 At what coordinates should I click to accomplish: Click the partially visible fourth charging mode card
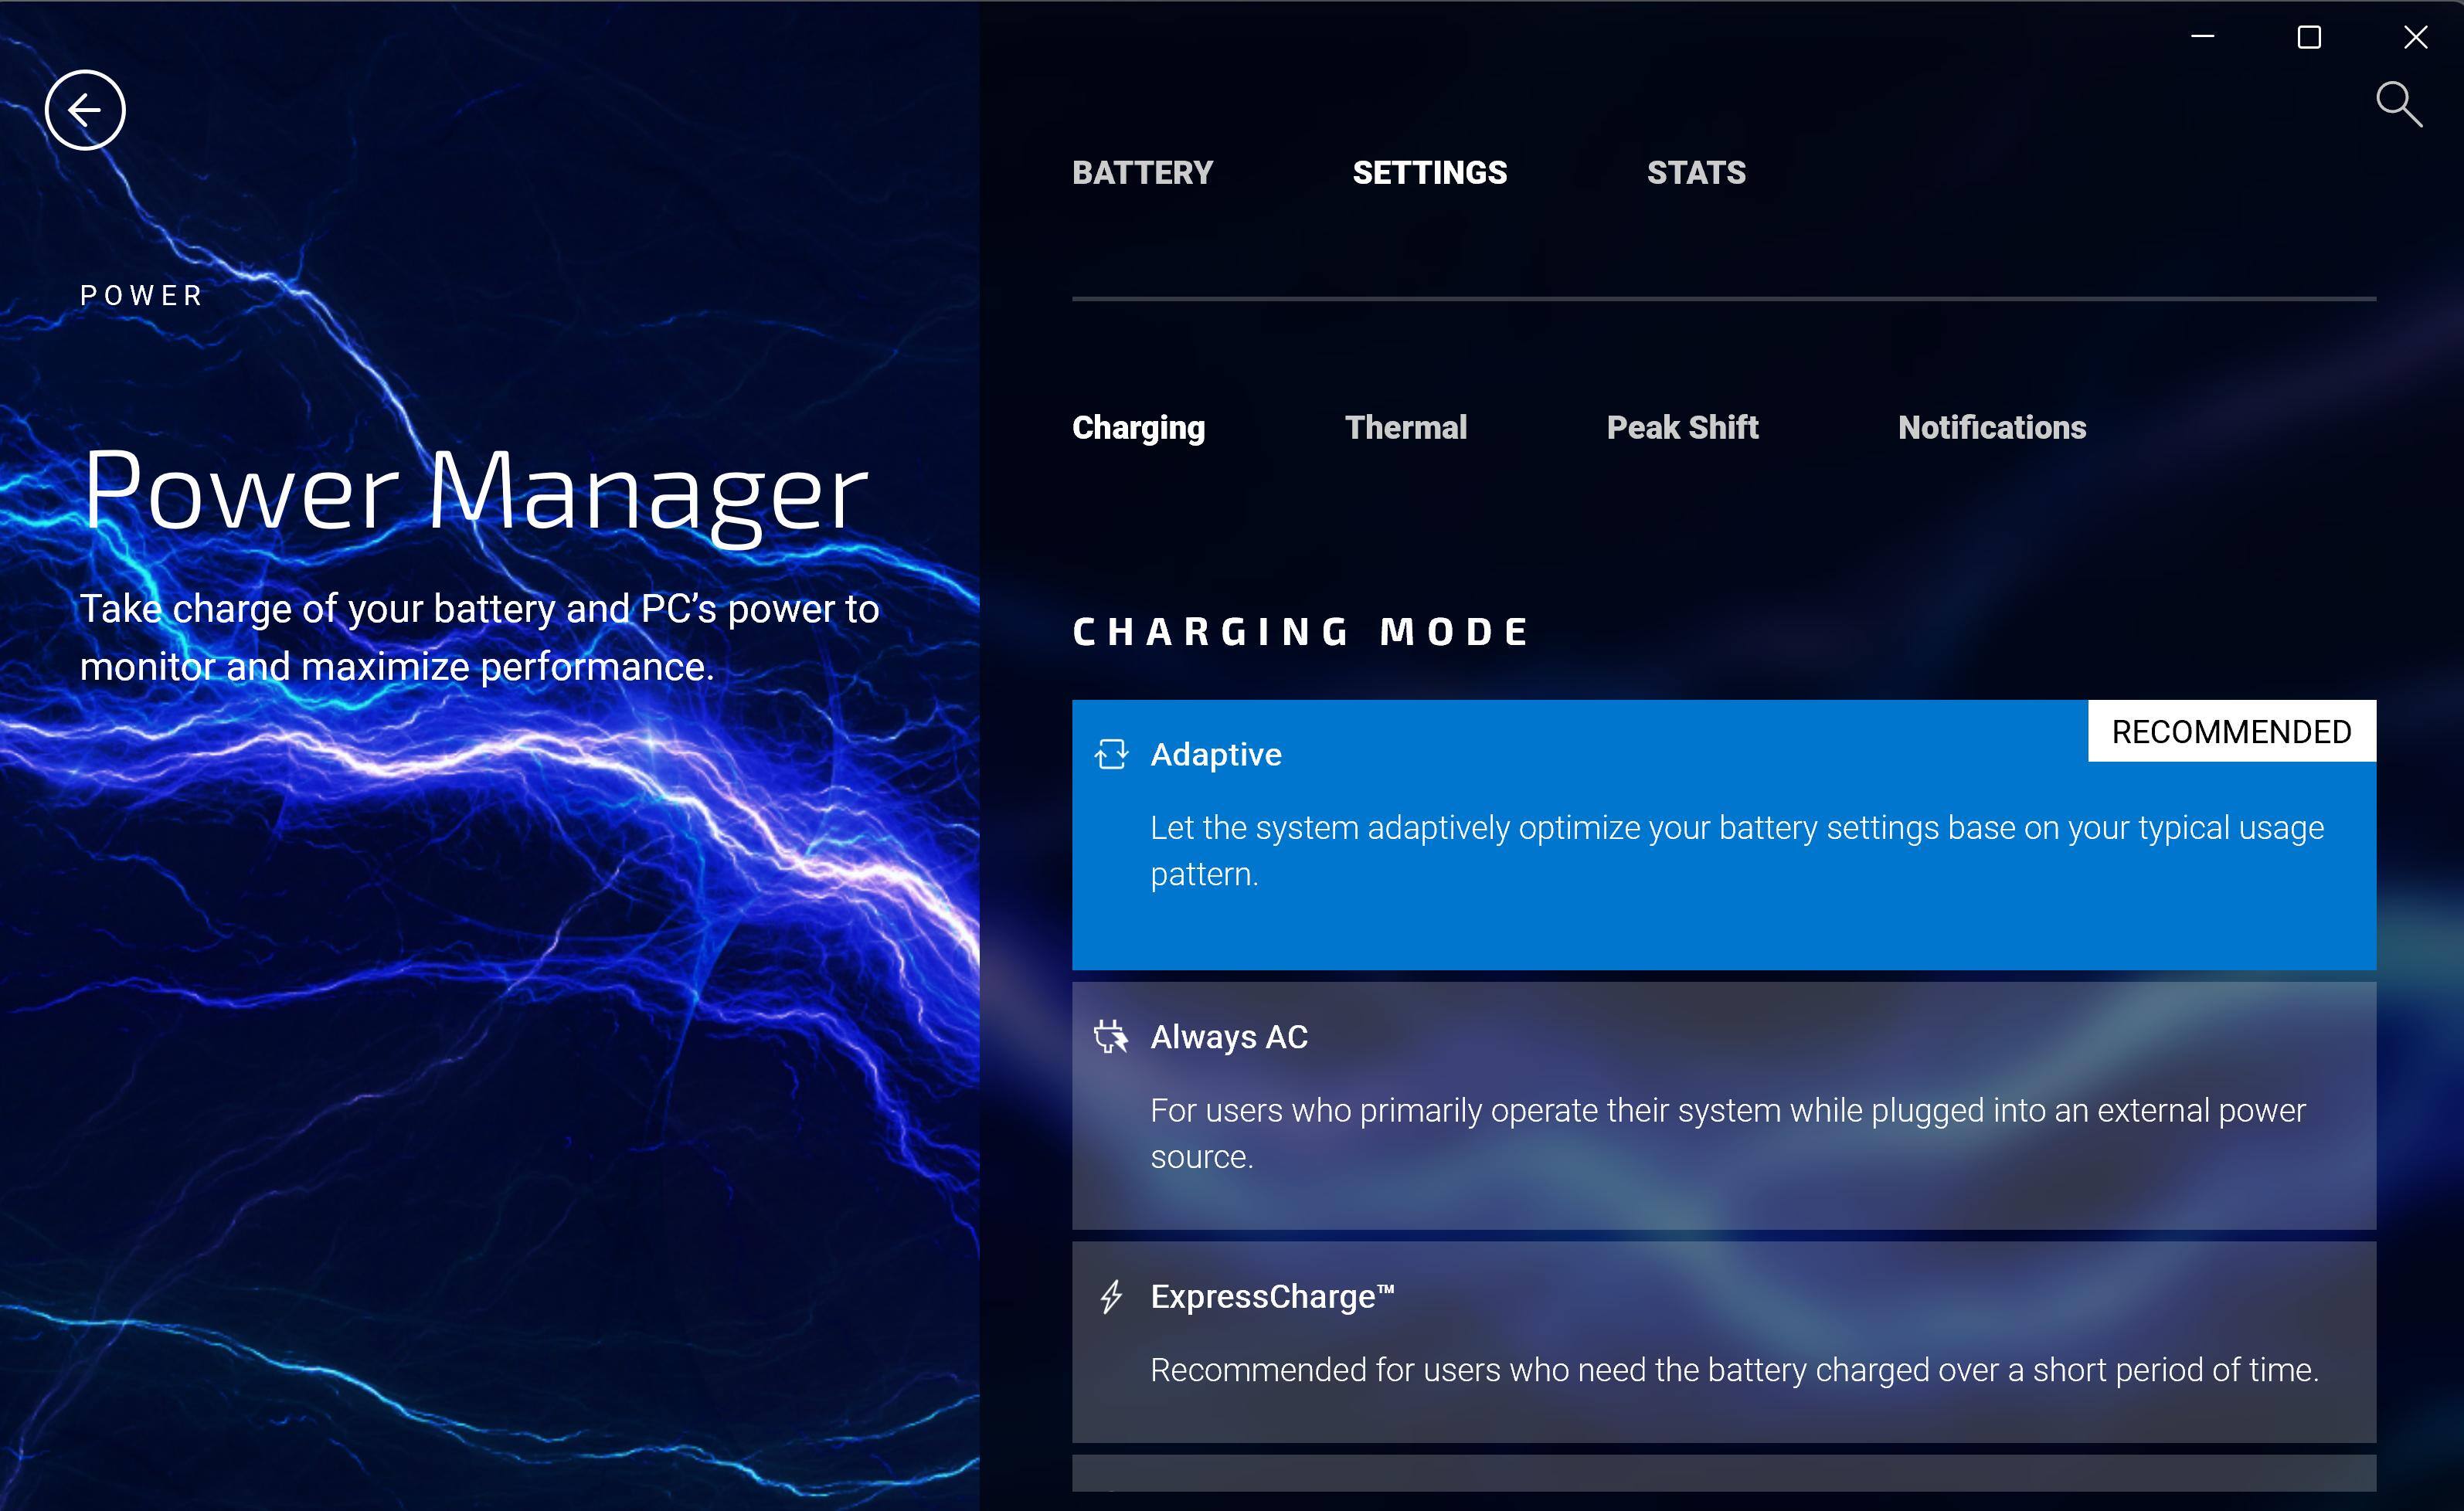pyautogui.click(x=1723, y=1473)
